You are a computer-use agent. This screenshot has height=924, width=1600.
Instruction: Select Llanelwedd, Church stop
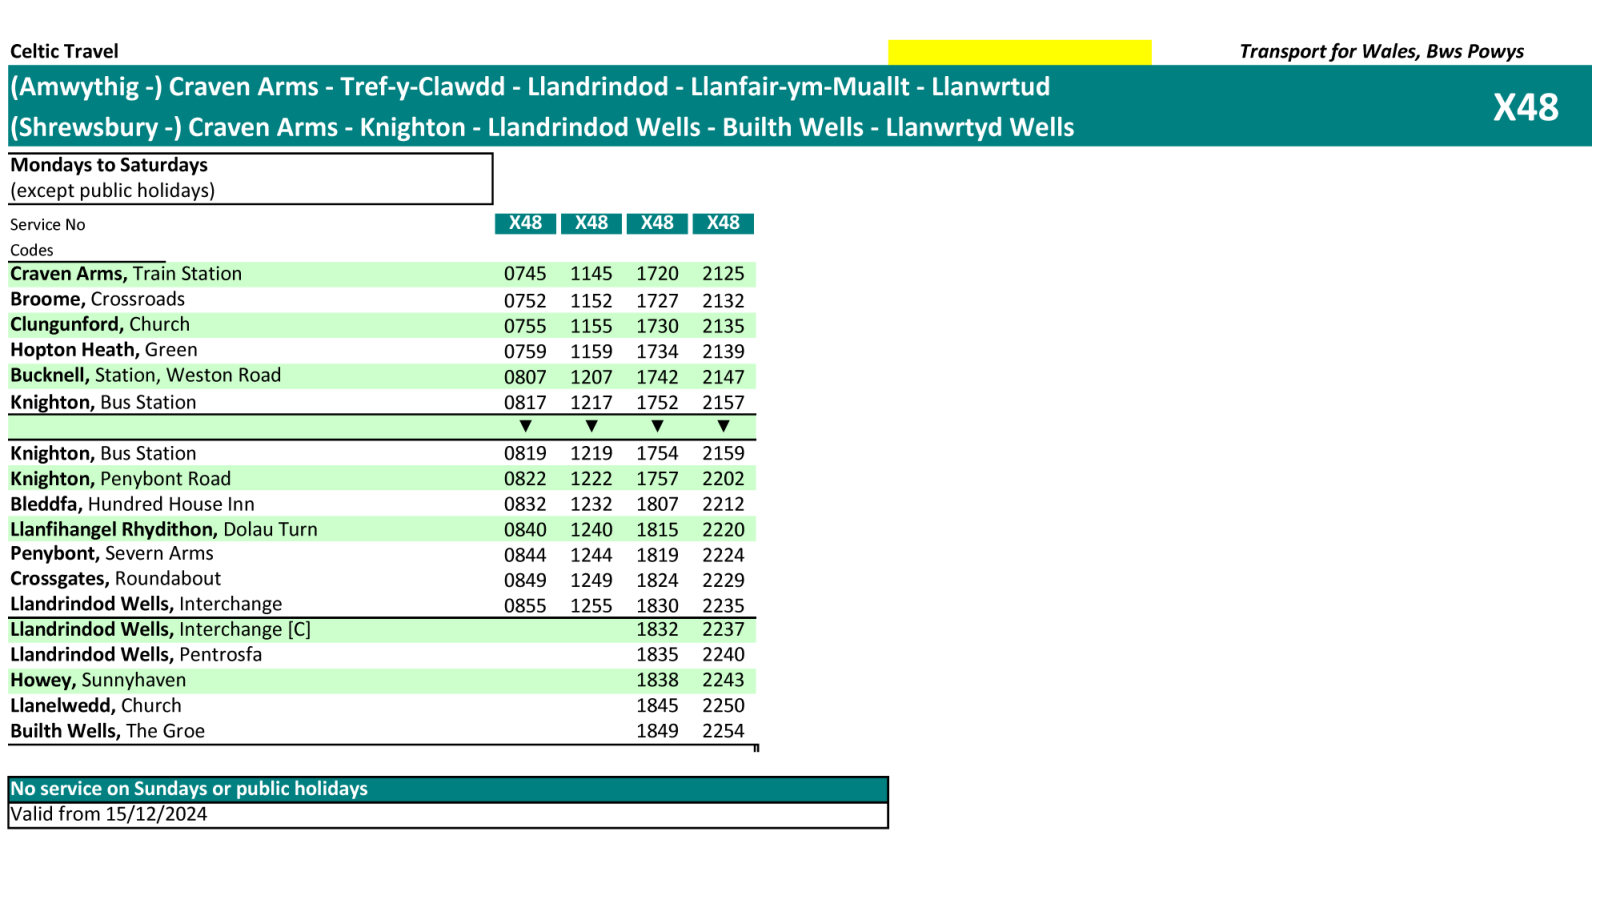96,705
